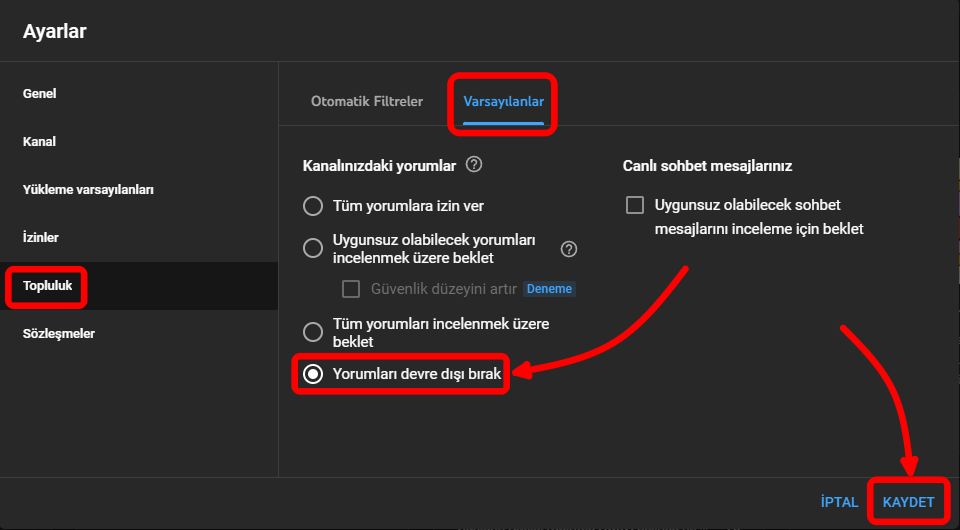Open Kanal settings section

click(40, 142)
